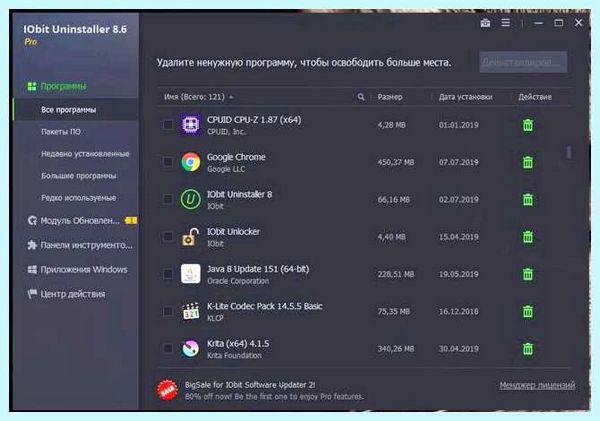Delete K-Lite Codec Pack via trash icon
The image size is (600, 421).
pyautogui.click(x=528, y=311)
